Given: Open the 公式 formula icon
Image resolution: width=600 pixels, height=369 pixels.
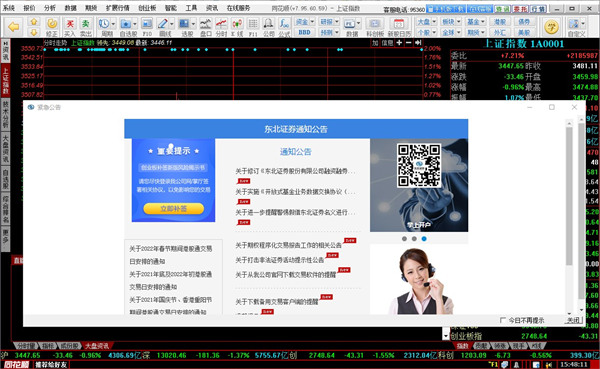Looking at the screenshot, I should (284, 24).
